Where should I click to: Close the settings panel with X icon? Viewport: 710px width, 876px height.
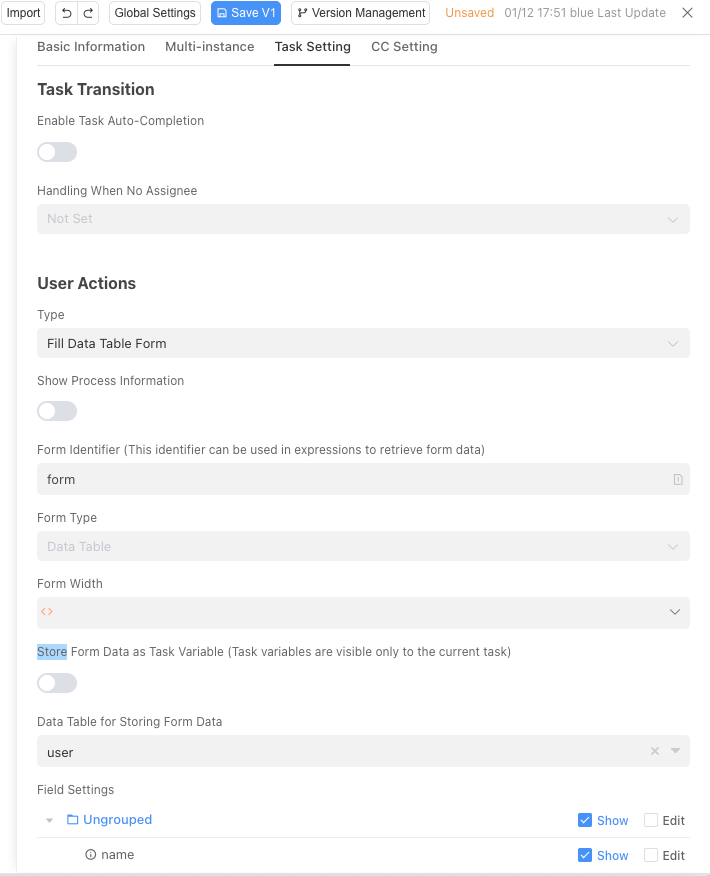coord(687,13)
